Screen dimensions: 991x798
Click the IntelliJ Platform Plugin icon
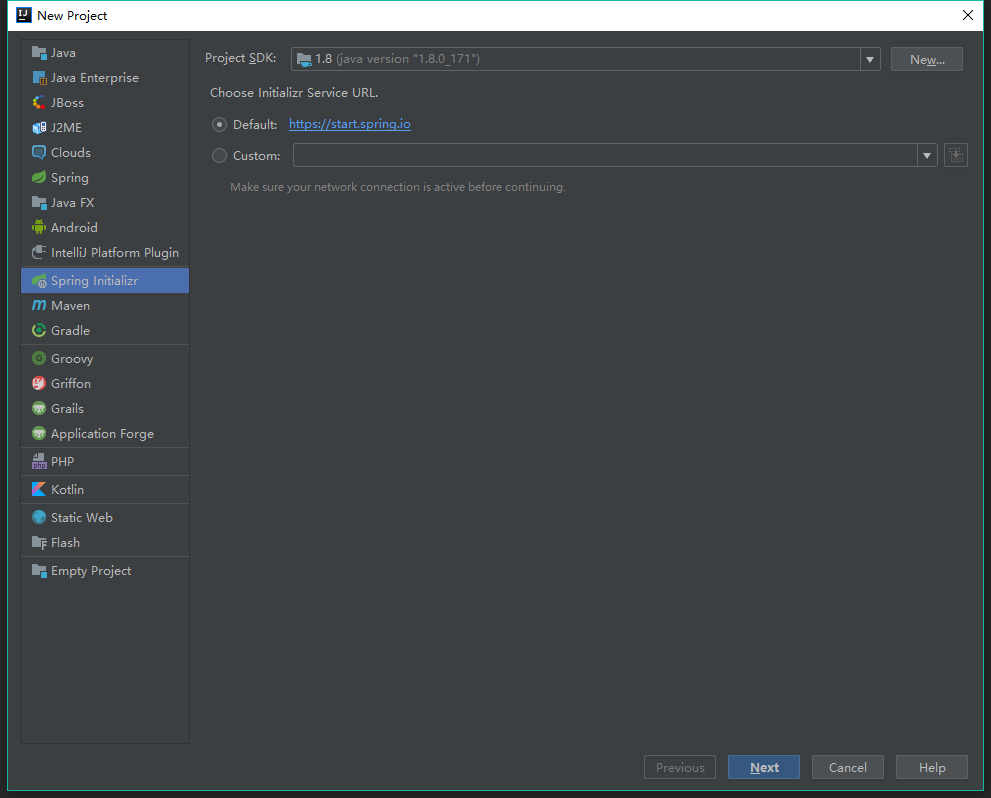coord(39,253)
